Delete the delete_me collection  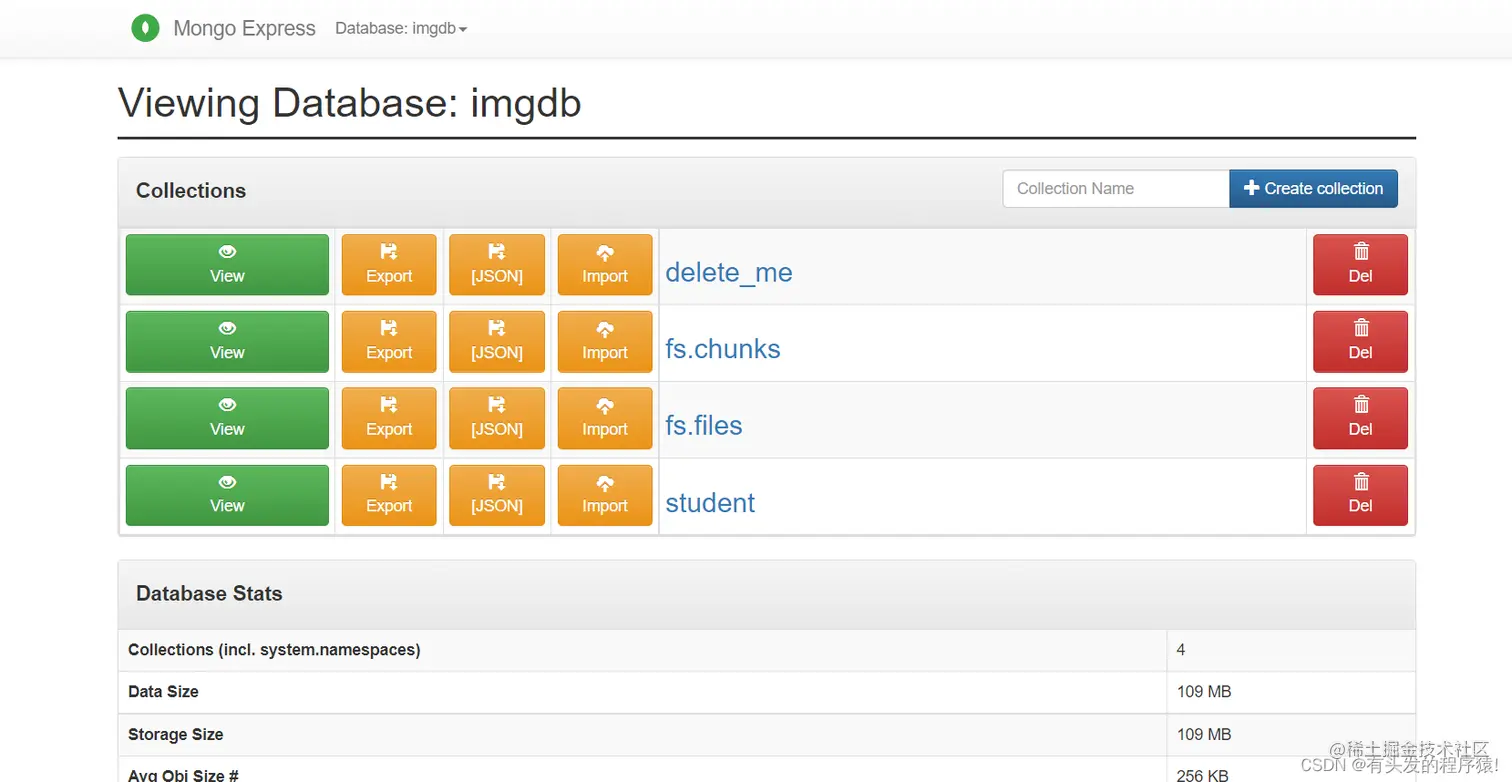[1360, 265]
